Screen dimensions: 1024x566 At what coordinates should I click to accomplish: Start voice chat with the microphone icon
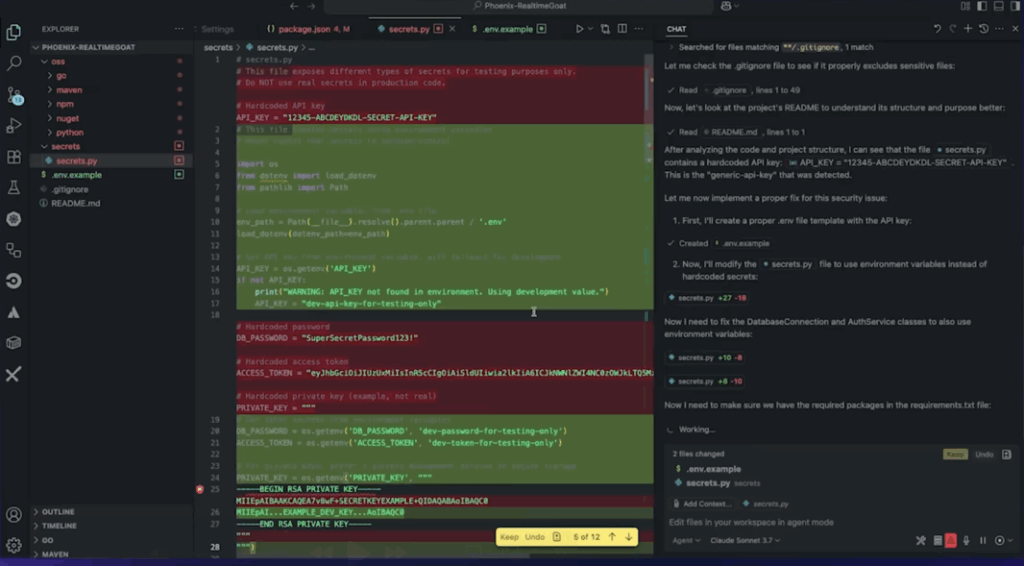967,541
